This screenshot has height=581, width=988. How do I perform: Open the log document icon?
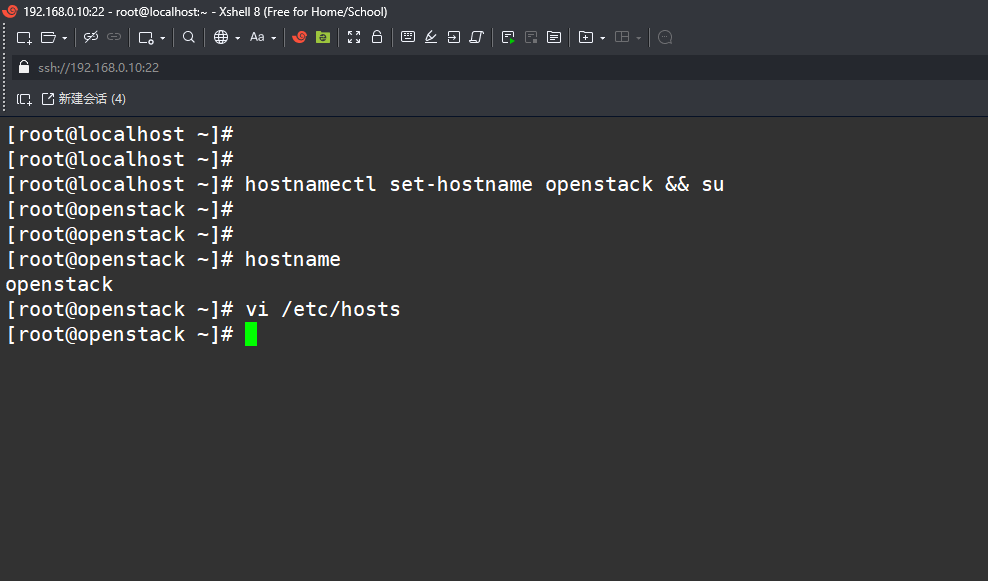(x=554, y=37)
